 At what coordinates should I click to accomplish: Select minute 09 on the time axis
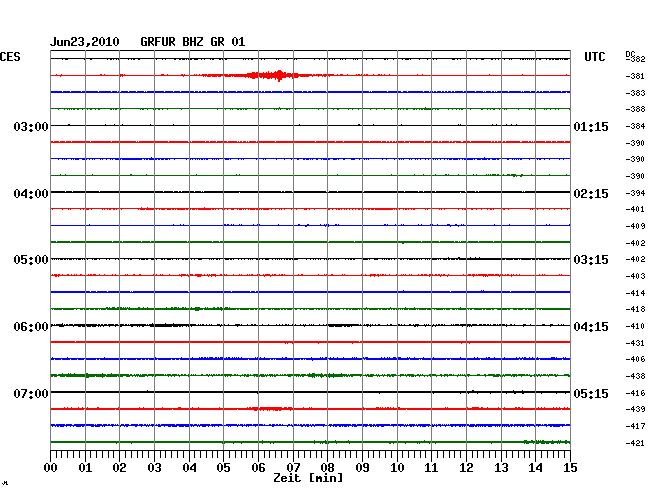(x=362, y=468)
